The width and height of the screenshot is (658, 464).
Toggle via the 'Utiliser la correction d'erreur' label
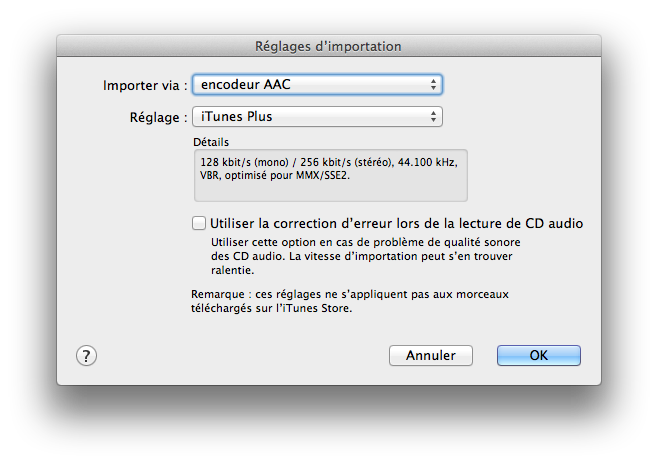point(397,224)
